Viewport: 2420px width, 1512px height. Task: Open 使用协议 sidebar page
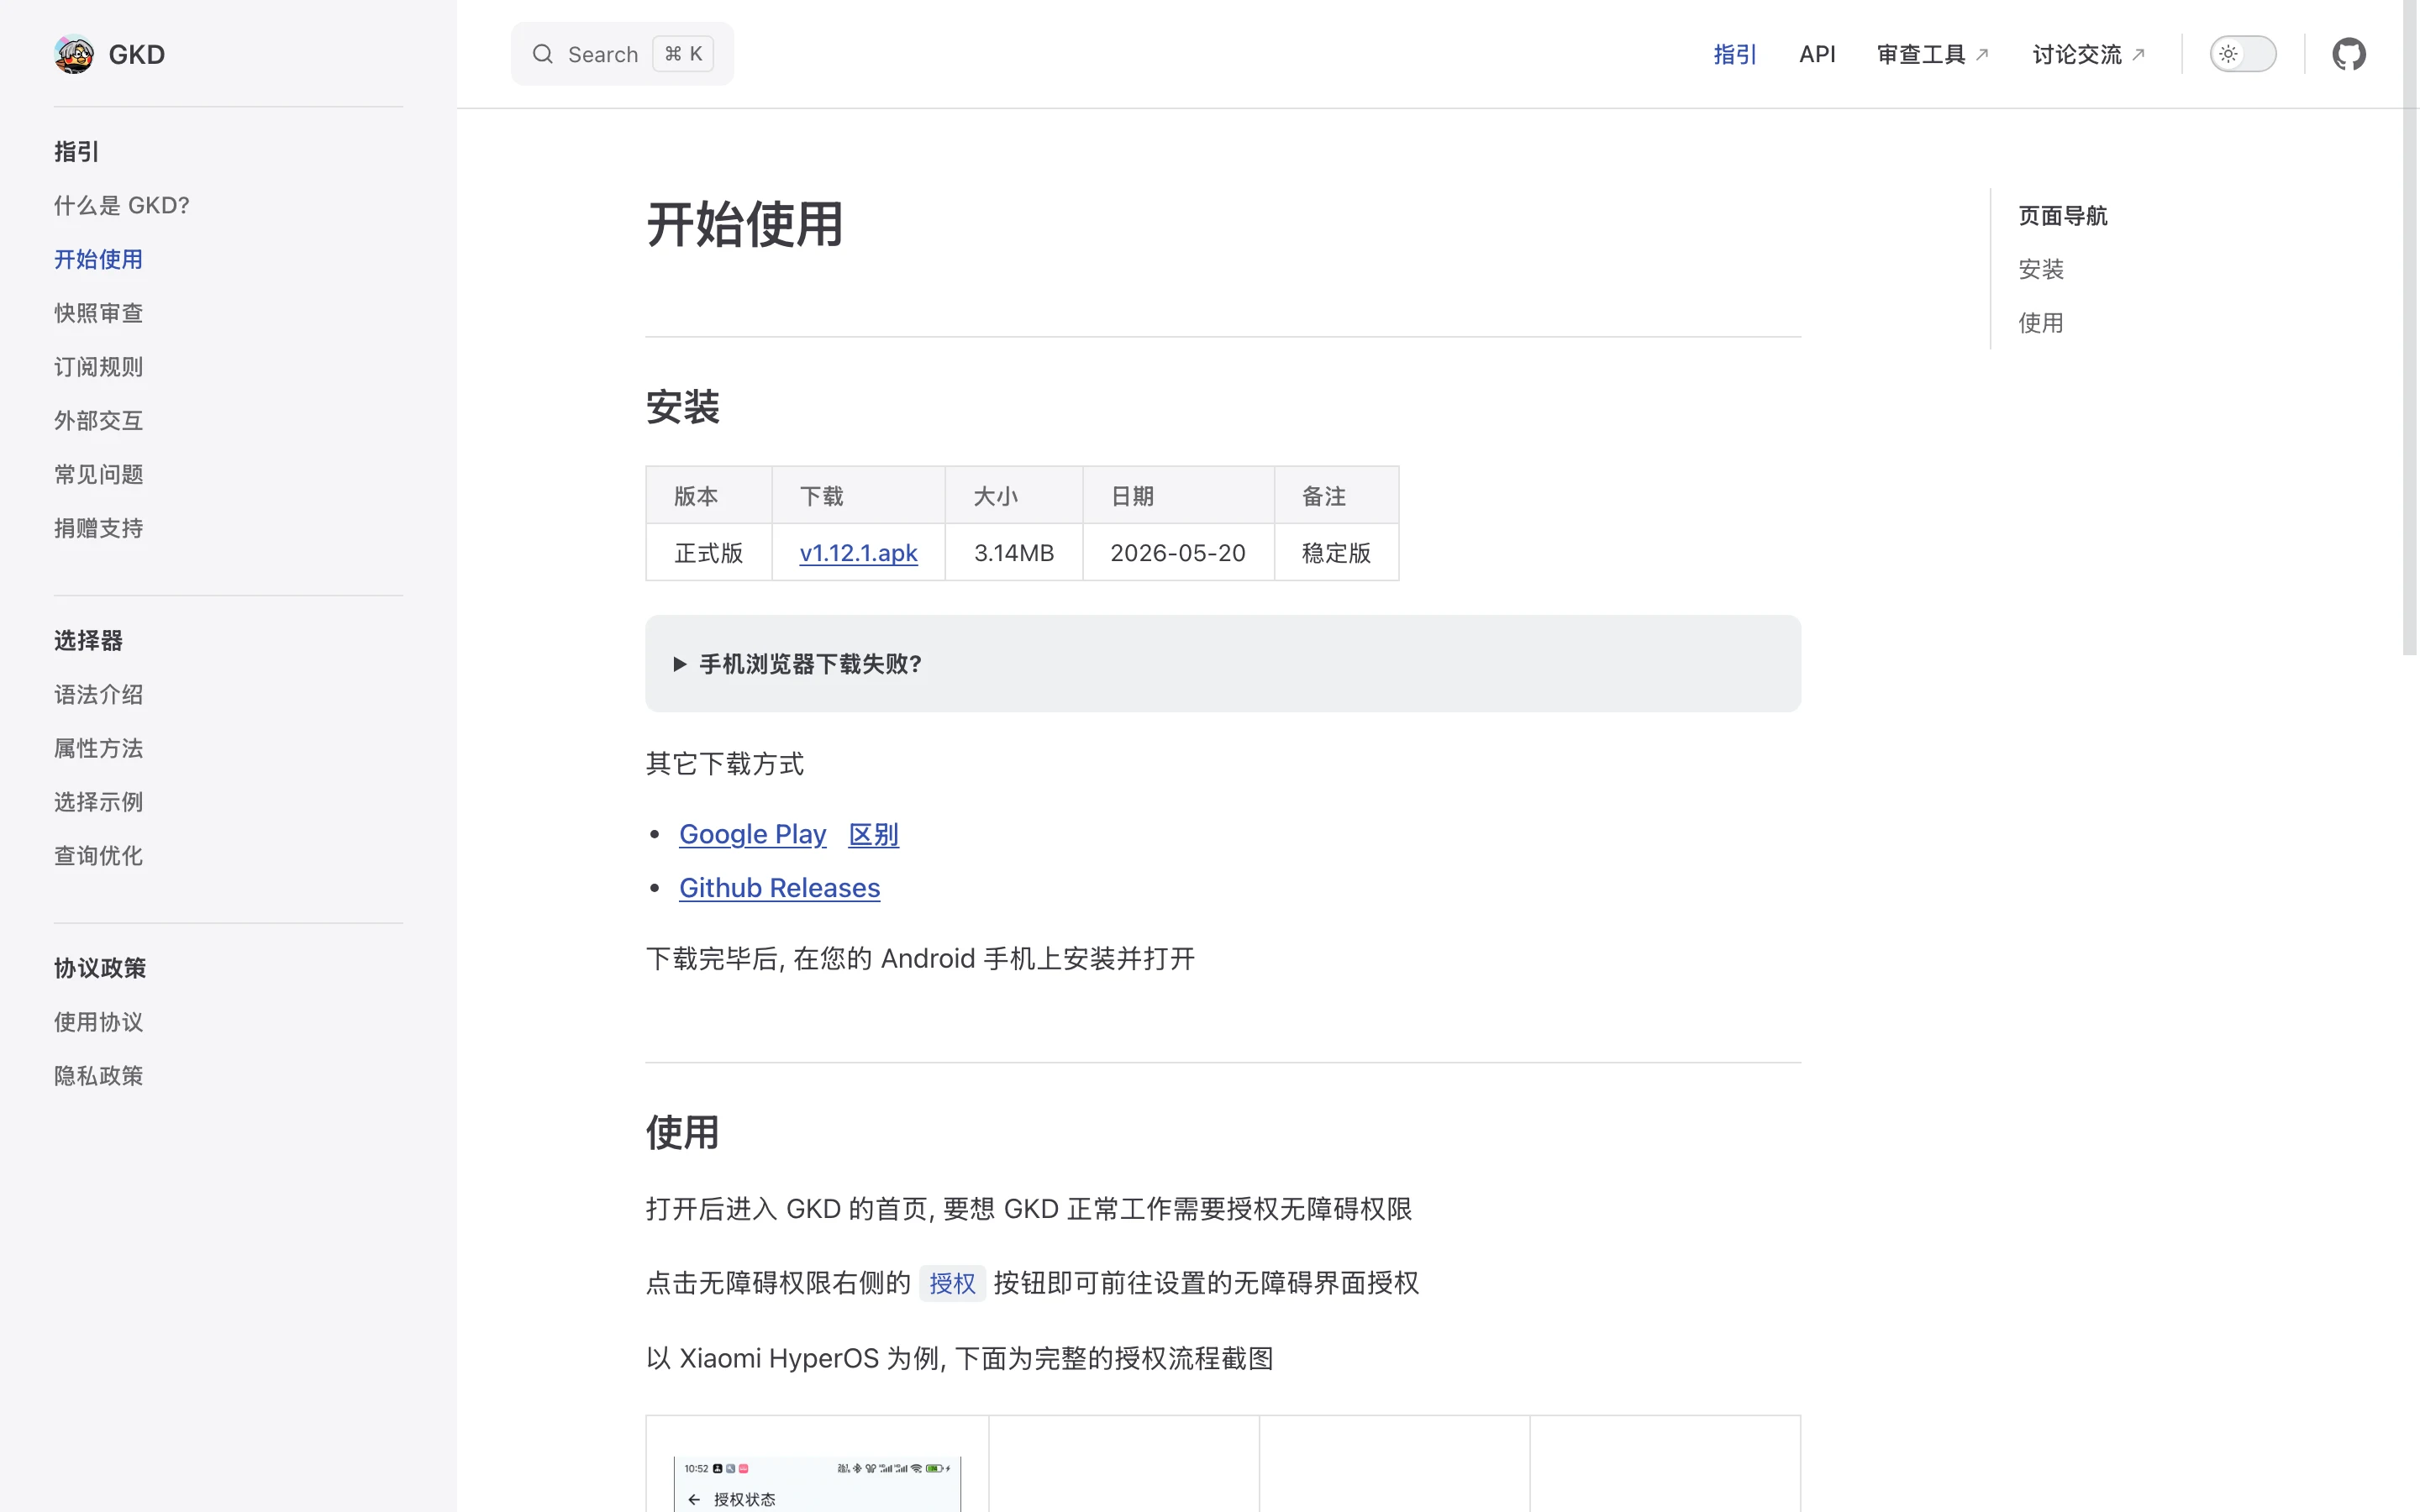(x=98, y=1022)
